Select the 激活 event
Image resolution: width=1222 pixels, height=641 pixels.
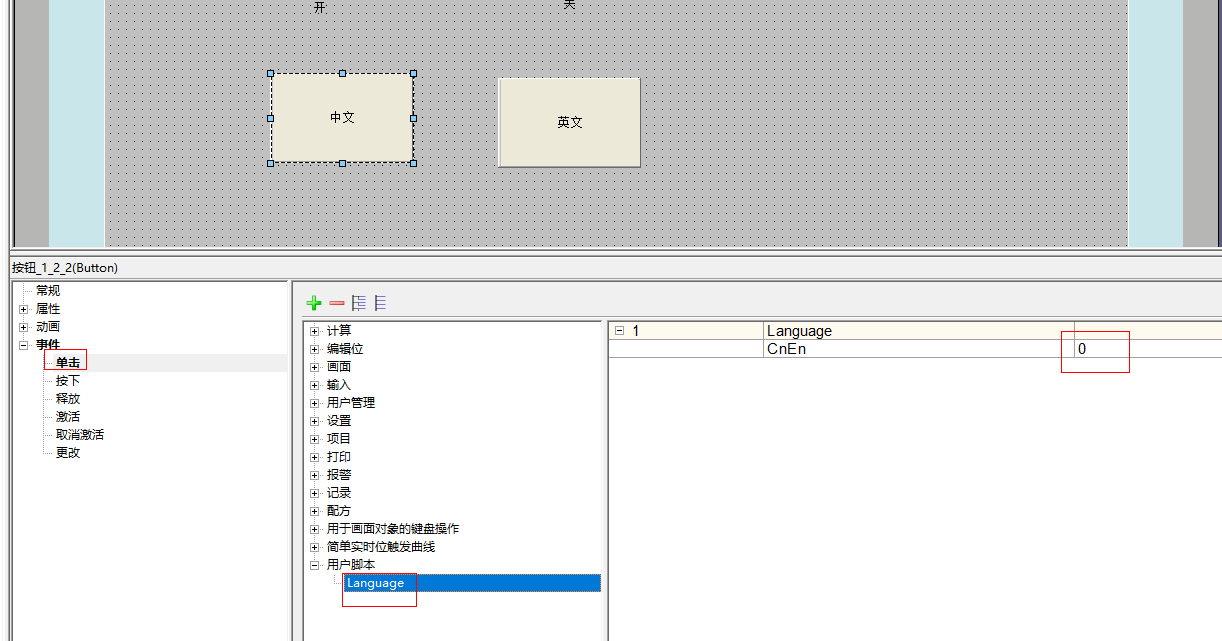pyautogui.click(x=68, y=417)
